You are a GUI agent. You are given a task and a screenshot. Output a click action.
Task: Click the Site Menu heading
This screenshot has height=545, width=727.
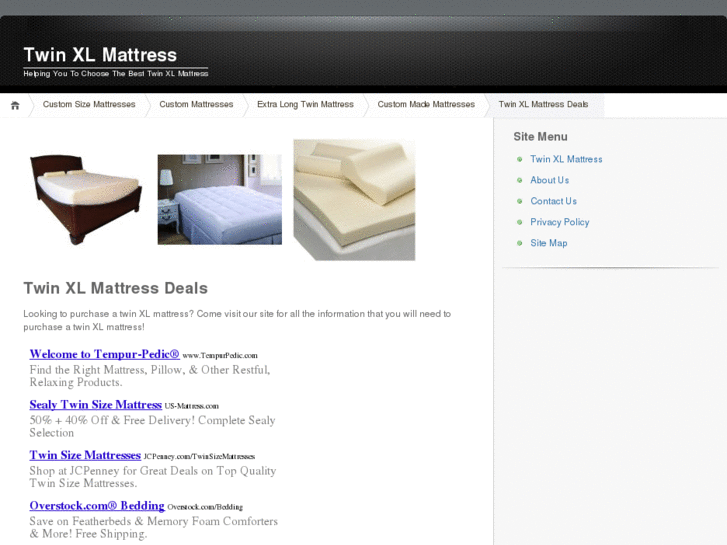540,136
